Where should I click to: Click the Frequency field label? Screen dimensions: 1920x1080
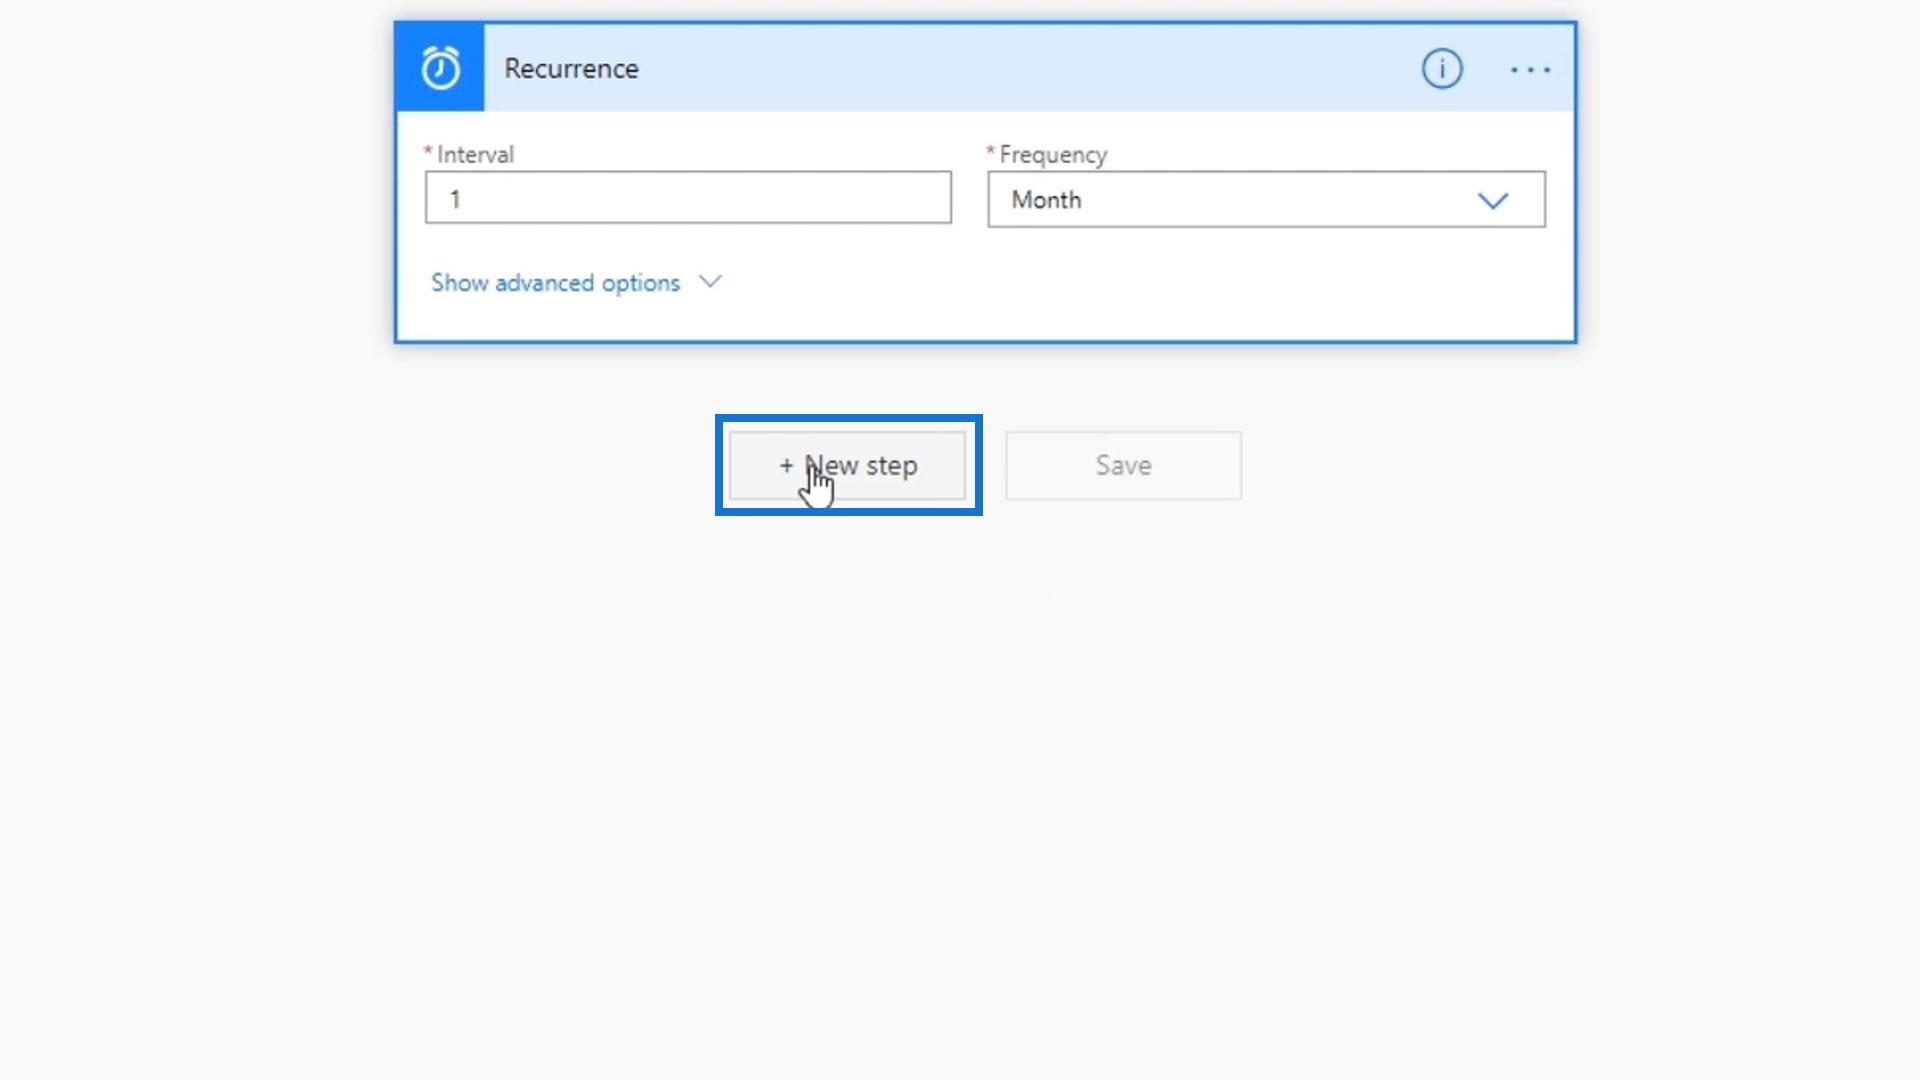[1053, 155]
